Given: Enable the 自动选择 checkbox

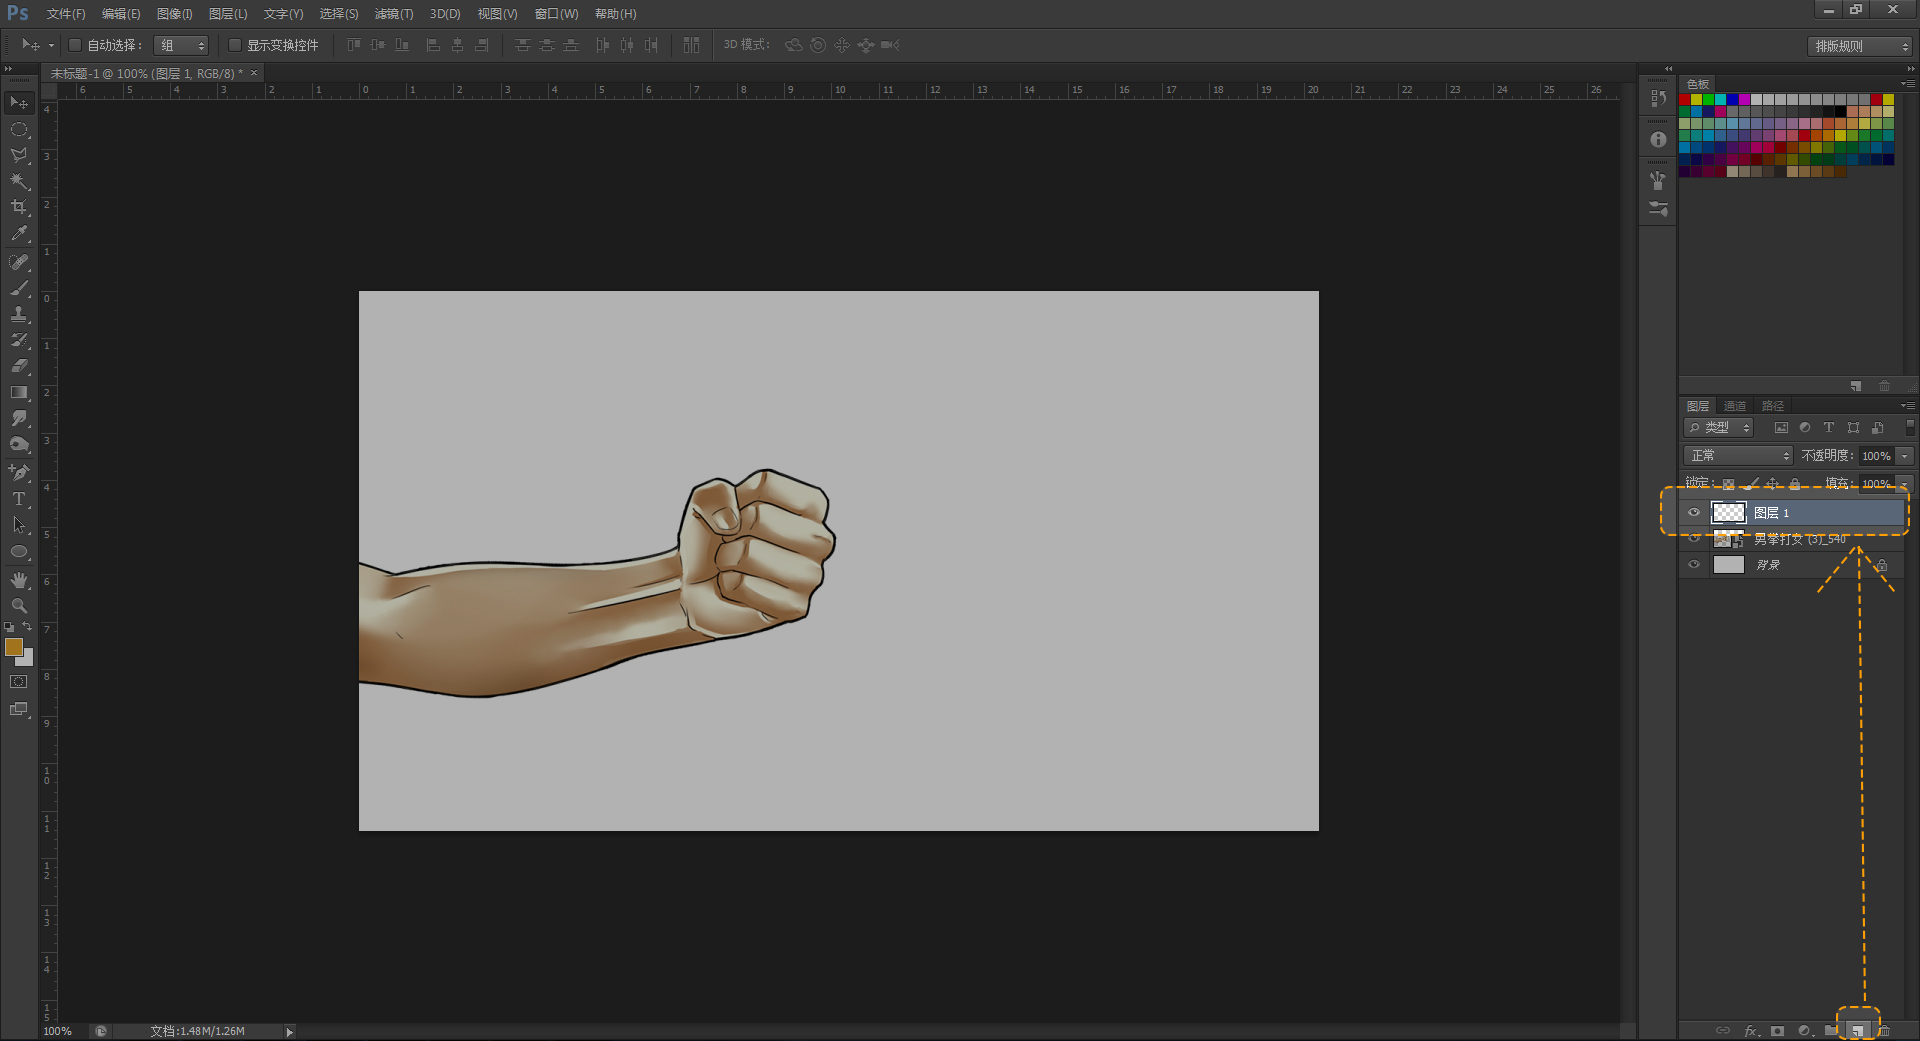Looking at the screenshot, I should 75,45.
